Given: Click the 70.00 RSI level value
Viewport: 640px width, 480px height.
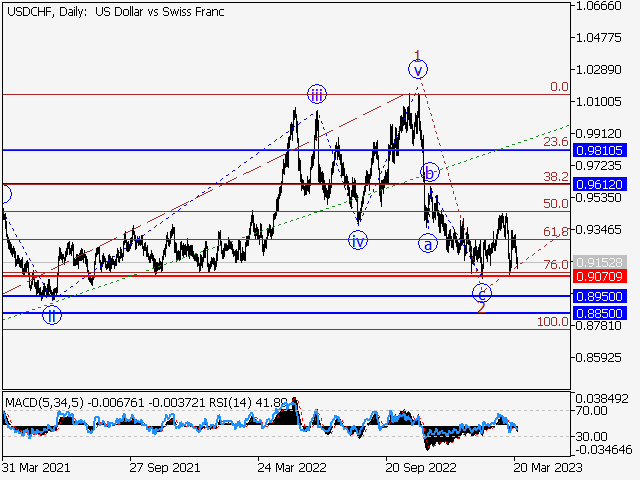Looking at the screenshot, I should [x=591, y=411].
